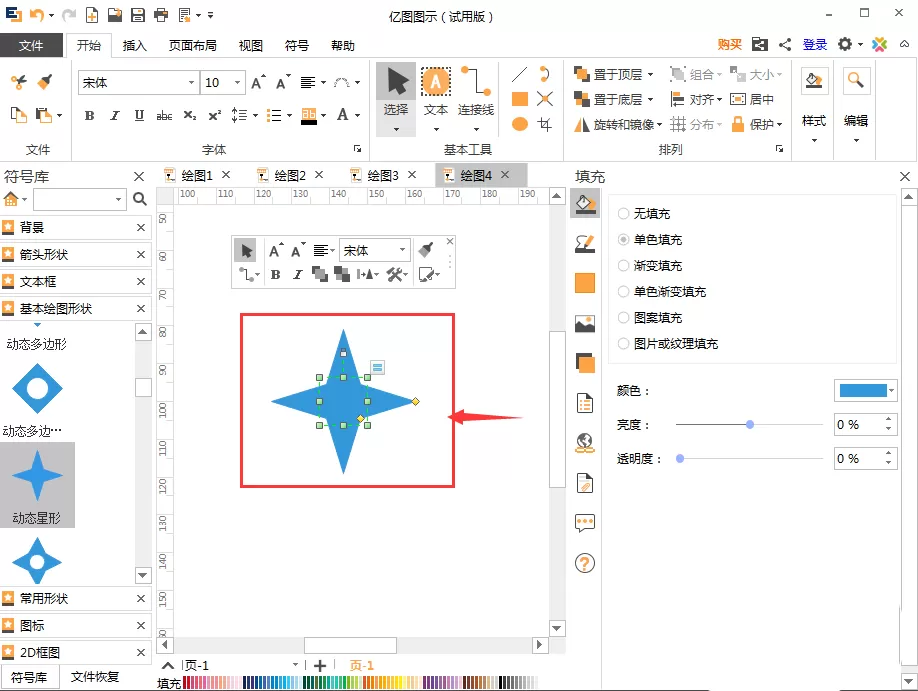The image size is (918, 691).
Task: Pick the rectangle shape tool
Action: 519,99
